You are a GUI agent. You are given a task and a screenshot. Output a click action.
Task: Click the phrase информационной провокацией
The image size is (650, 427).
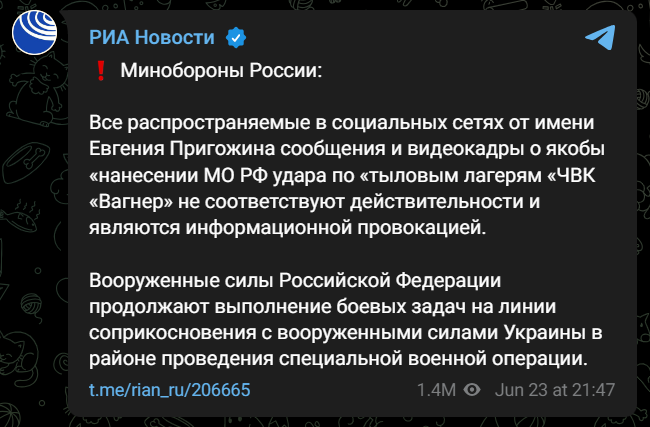pos(336,228)
